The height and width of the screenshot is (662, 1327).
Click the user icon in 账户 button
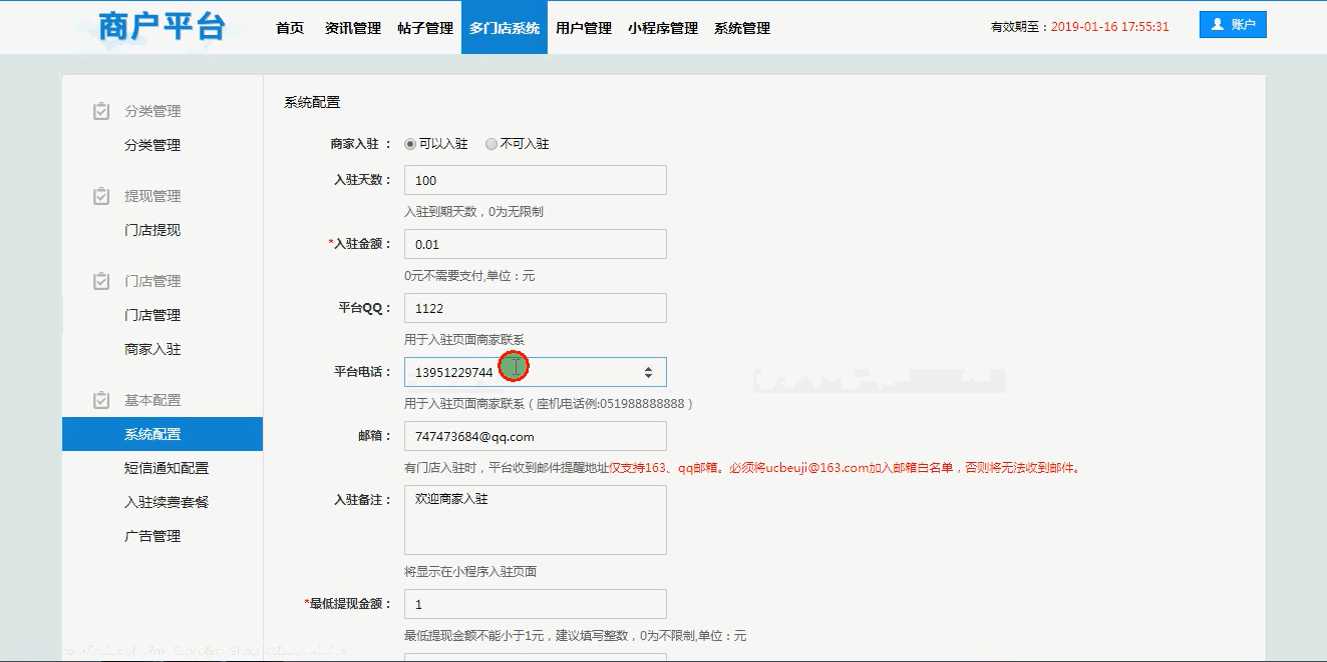pos(1217,25)
